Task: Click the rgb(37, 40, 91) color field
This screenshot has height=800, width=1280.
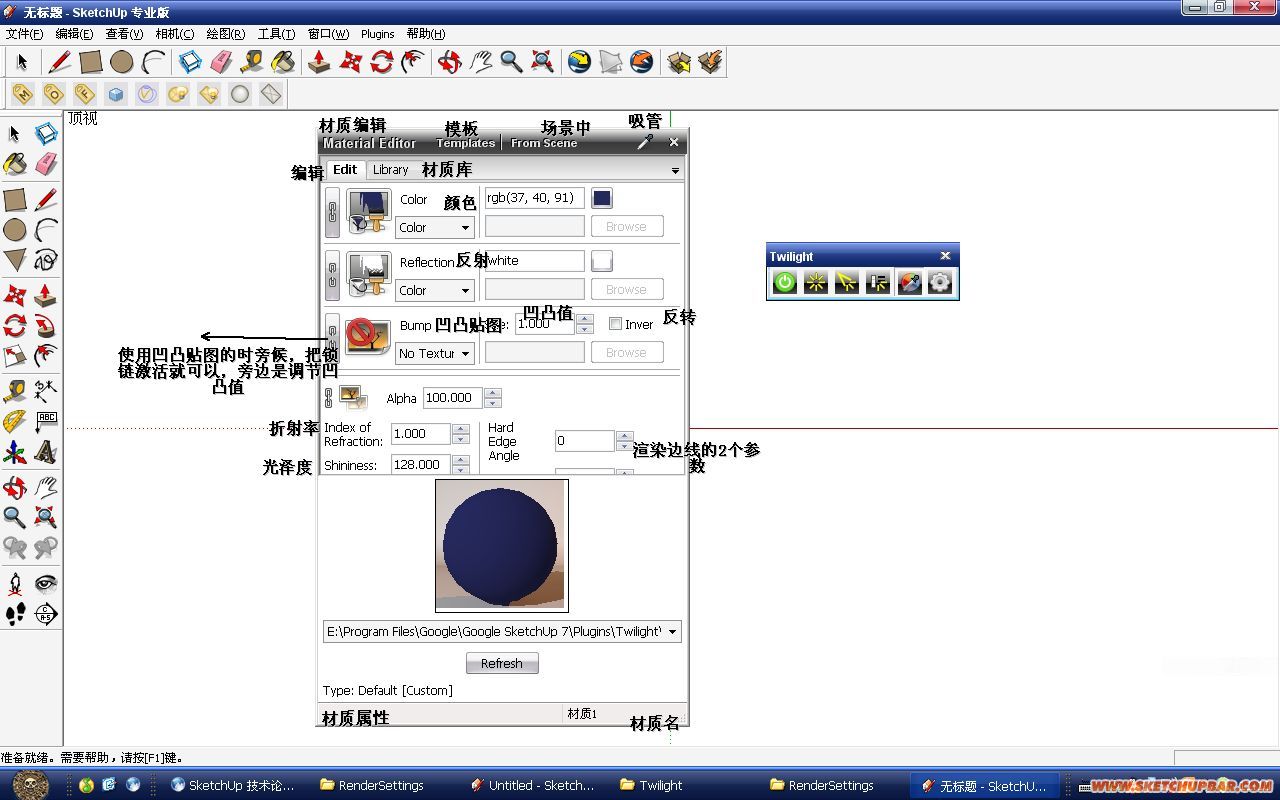Action: pyautogui.click(x=534, y=198)
